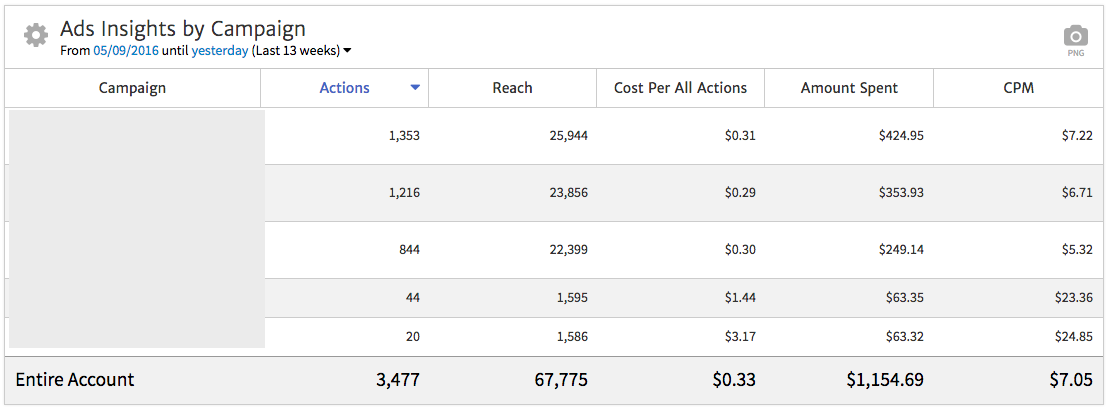Click the $23.36 CPM cell
Viewport: 1116px width, 413px height.
pyautogui.click(x=1072, y=298)
